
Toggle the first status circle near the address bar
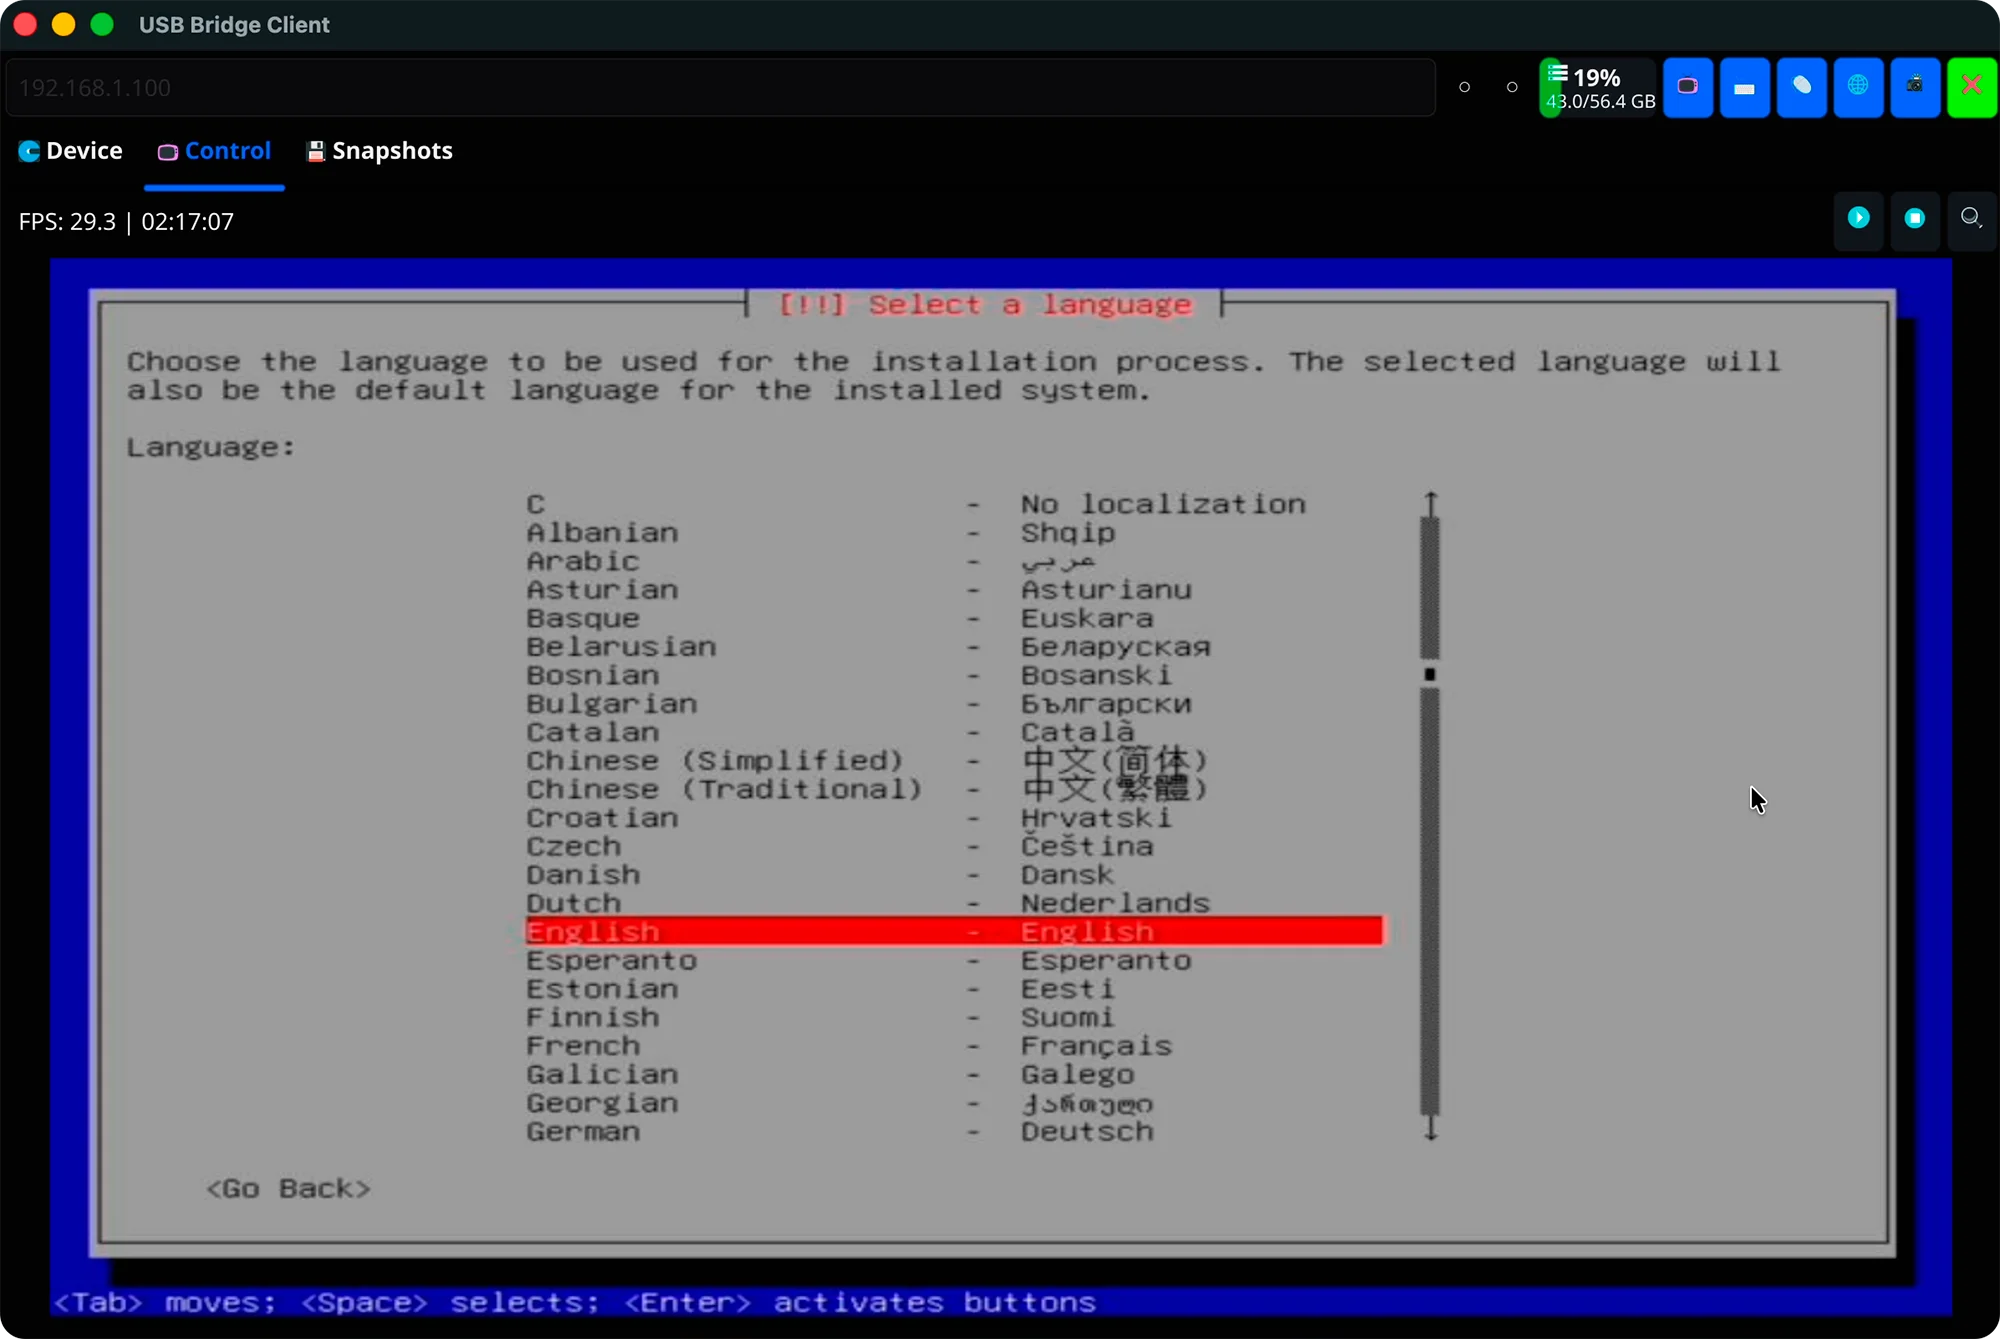coord(1463,88)
